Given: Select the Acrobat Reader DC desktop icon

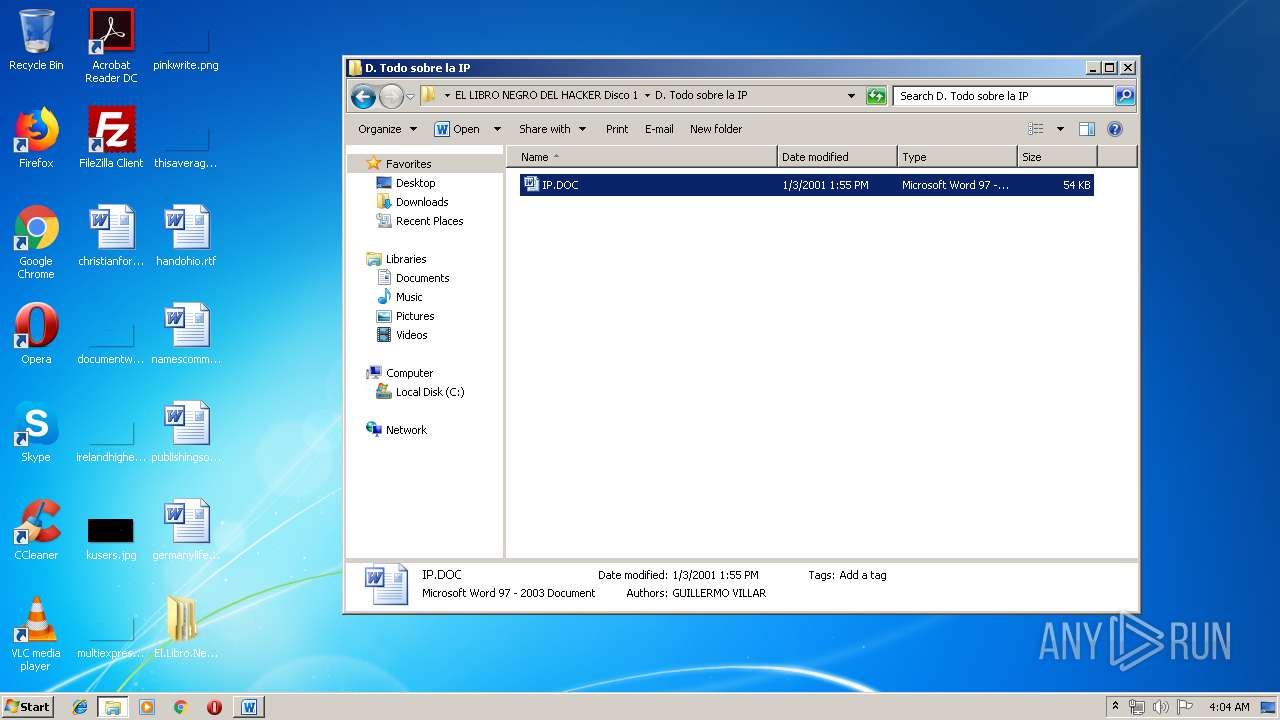Looking at the screenshot, I should tap(111, 46).
